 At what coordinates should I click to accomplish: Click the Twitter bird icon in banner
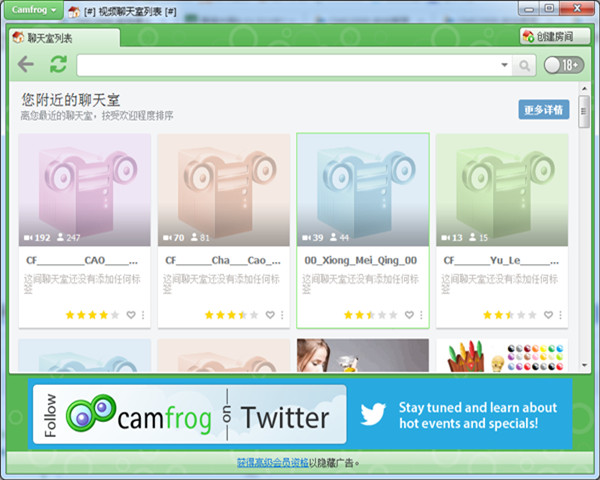[373, 414]
